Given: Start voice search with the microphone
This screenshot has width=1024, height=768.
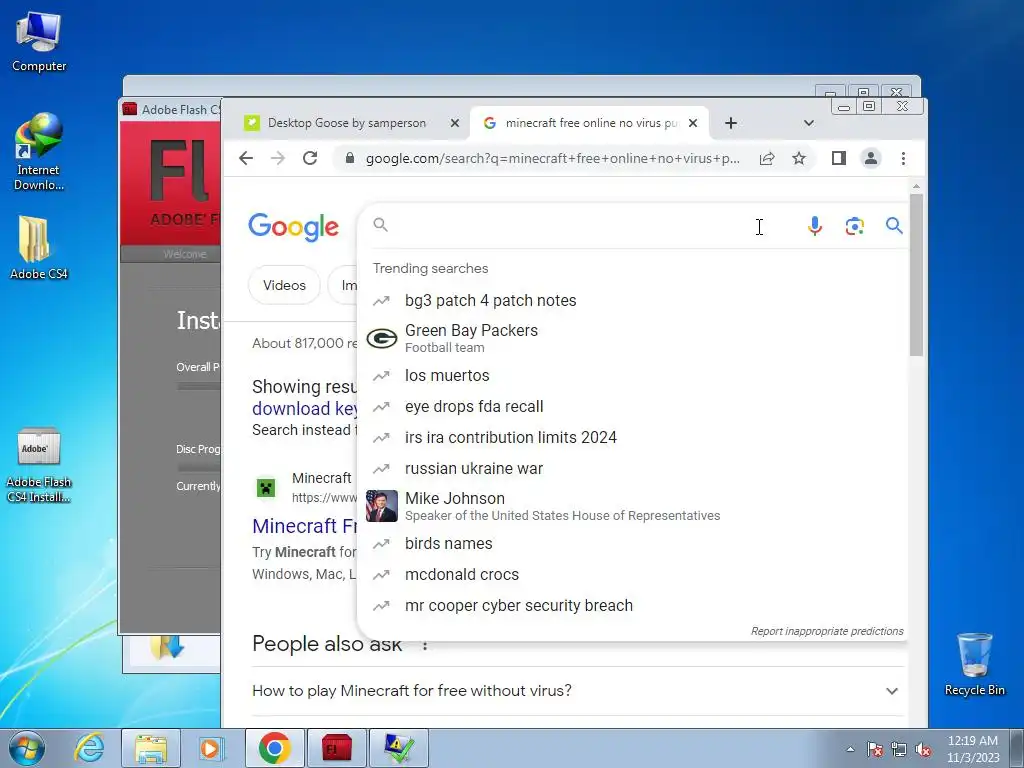Looking at the screenshot, I should tap(814, 226).
